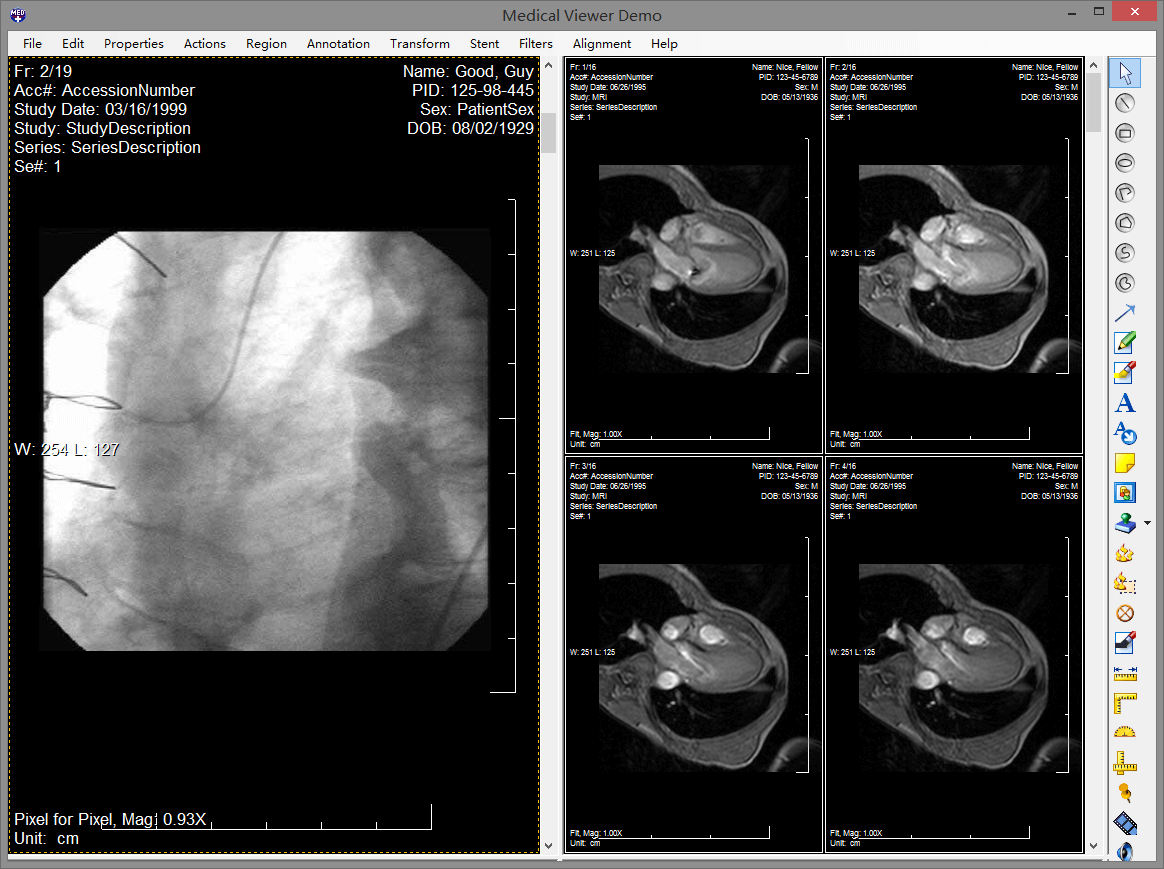Select the ruler distance measurement tool
The image size is (1164, 869).
[1125, 673]
